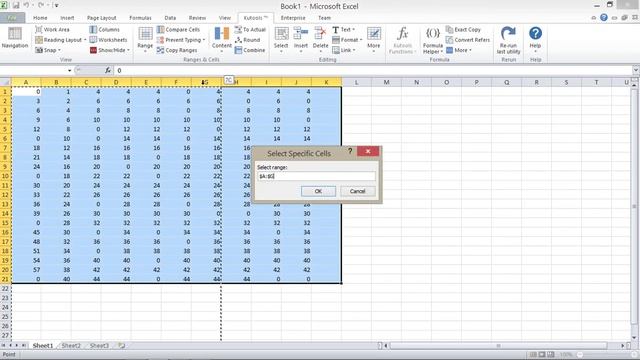Viewport: 640px width, 360px height.
Task: Select row 22 header
Action: click(5, 289)
